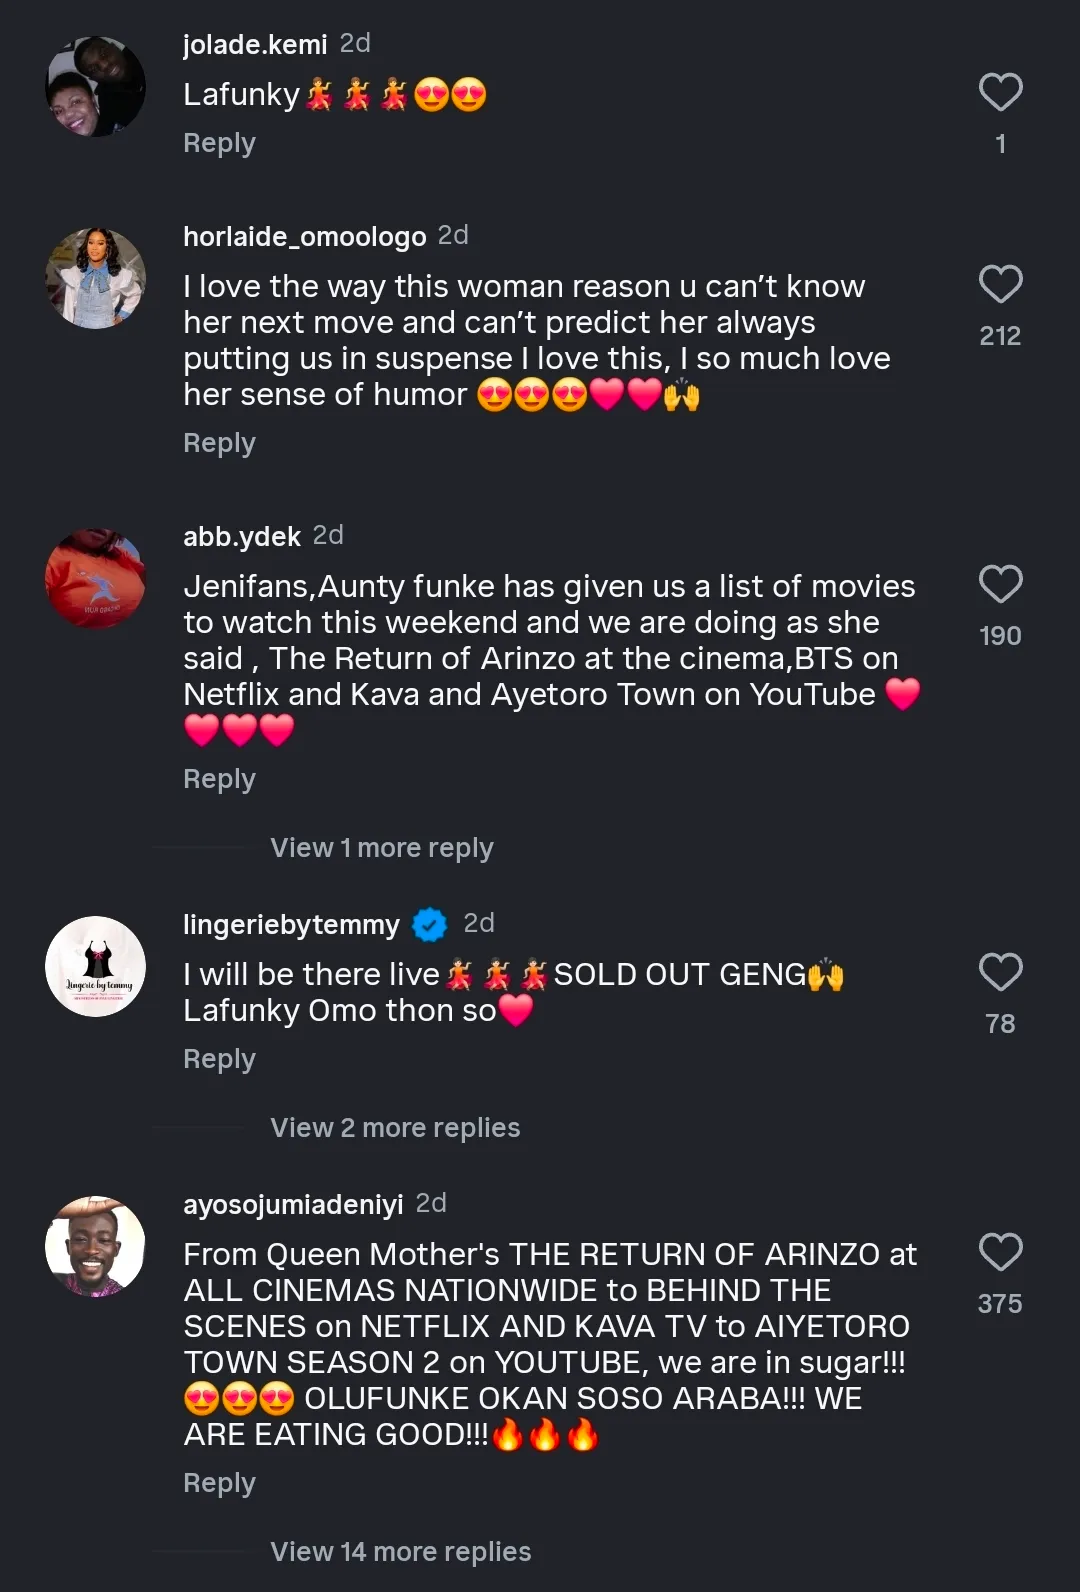
Task: Click lingeriebytemmy's blue verified badge
Action: (x=430, y=925)
